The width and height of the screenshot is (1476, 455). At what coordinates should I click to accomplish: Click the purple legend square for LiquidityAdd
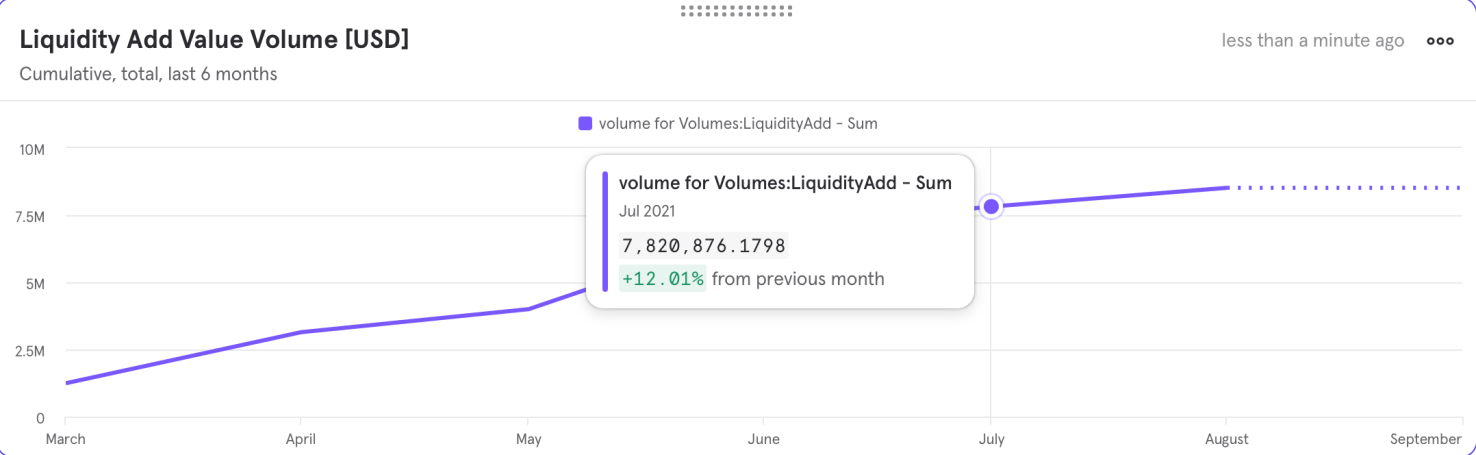(x=585, y=124)
